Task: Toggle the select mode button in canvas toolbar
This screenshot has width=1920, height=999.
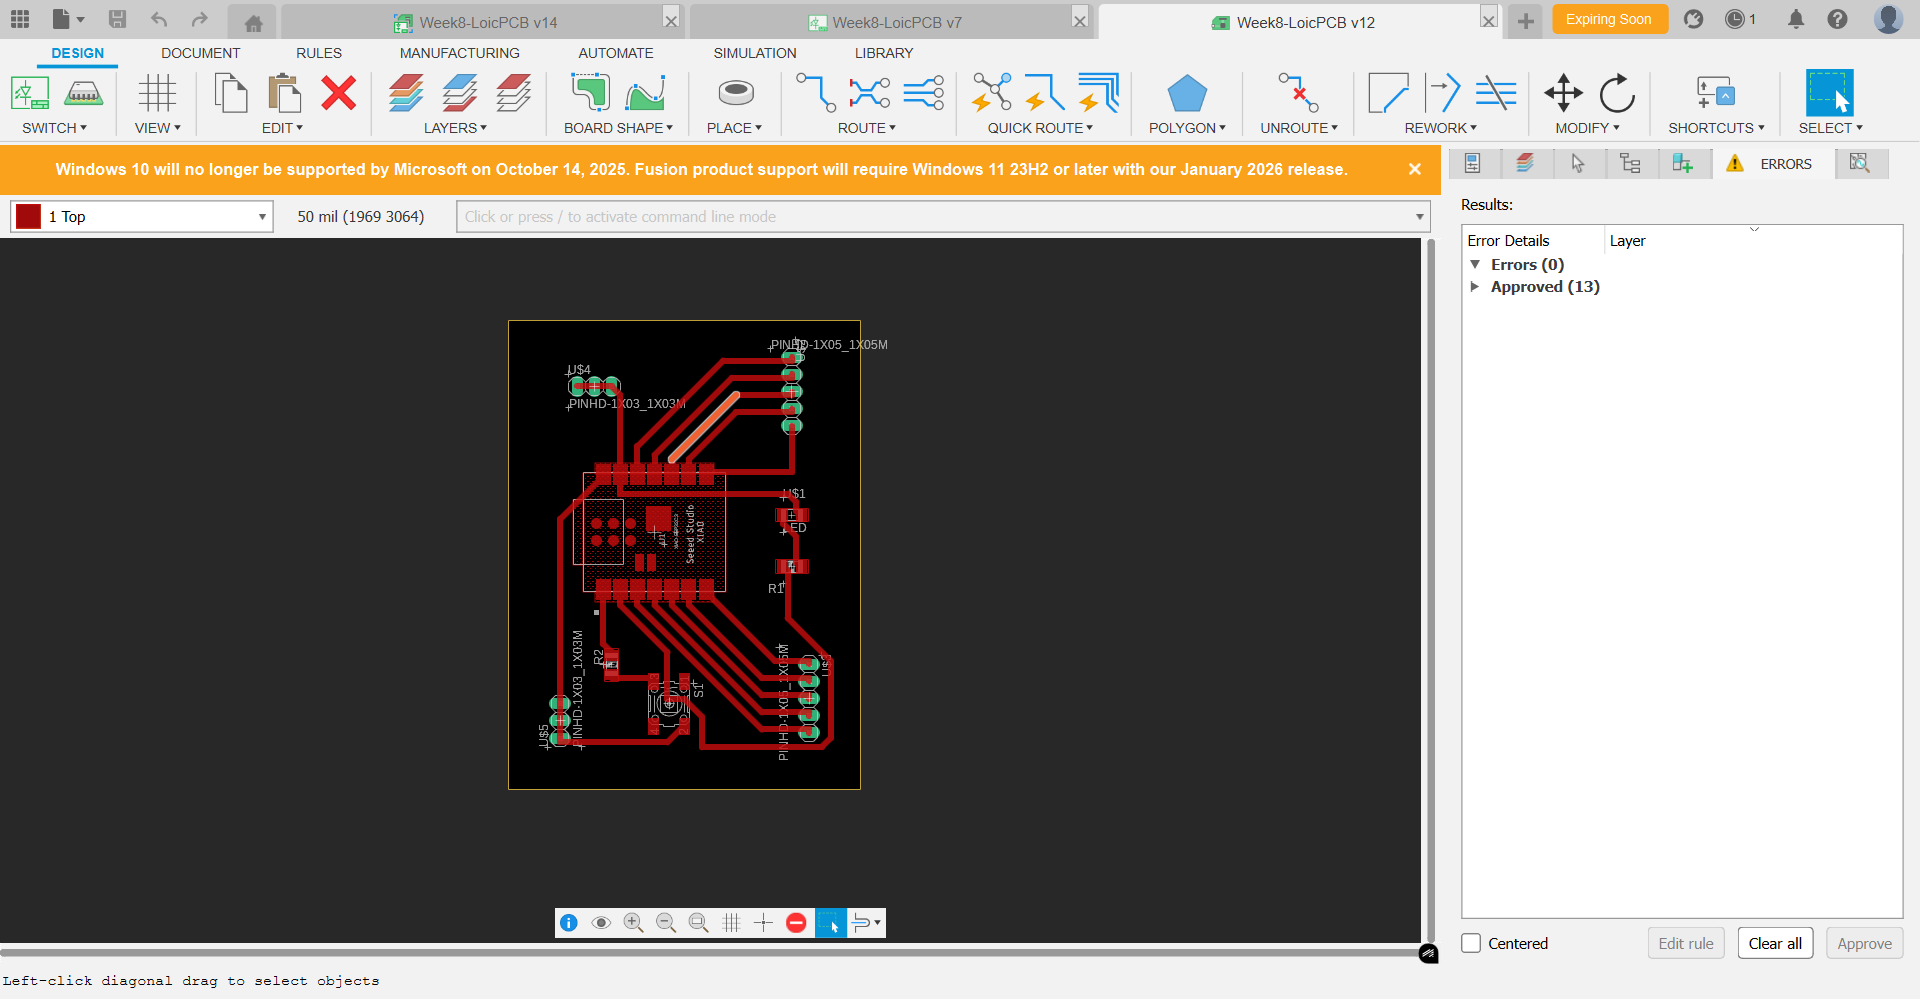Action: [x=830, y=923]
